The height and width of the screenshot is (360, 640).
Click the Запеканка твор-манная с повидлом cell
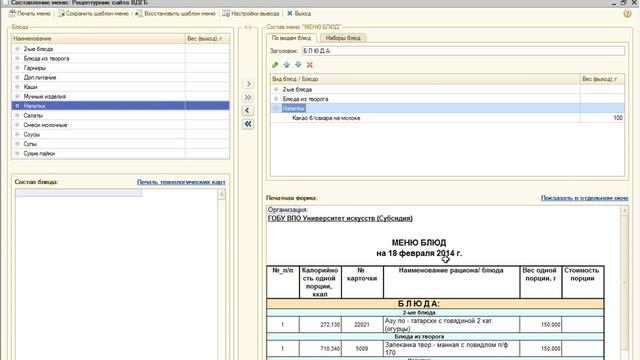click(451, 349)
